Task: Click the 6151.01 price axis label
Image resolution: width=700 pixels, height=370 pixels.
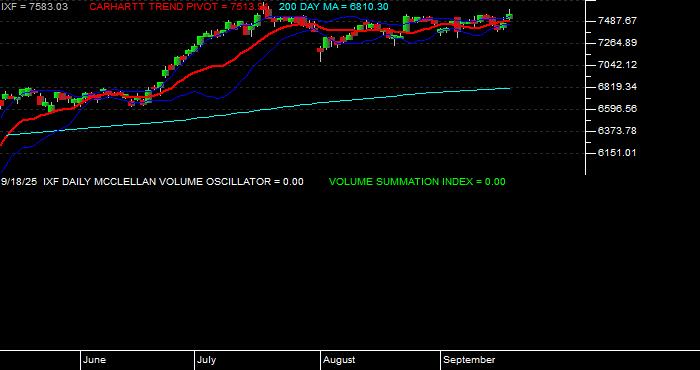Action: click(x=617, y=153)
